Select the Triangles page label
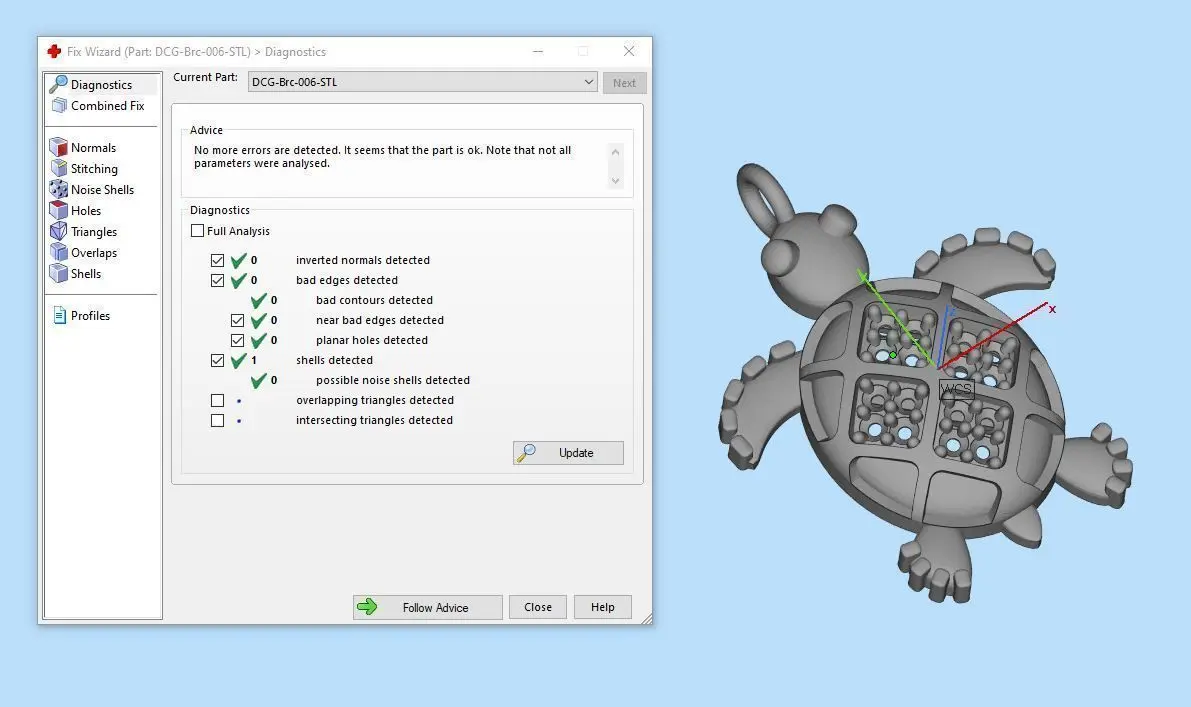The image size is (1191, 707). [x=94, y=232]
